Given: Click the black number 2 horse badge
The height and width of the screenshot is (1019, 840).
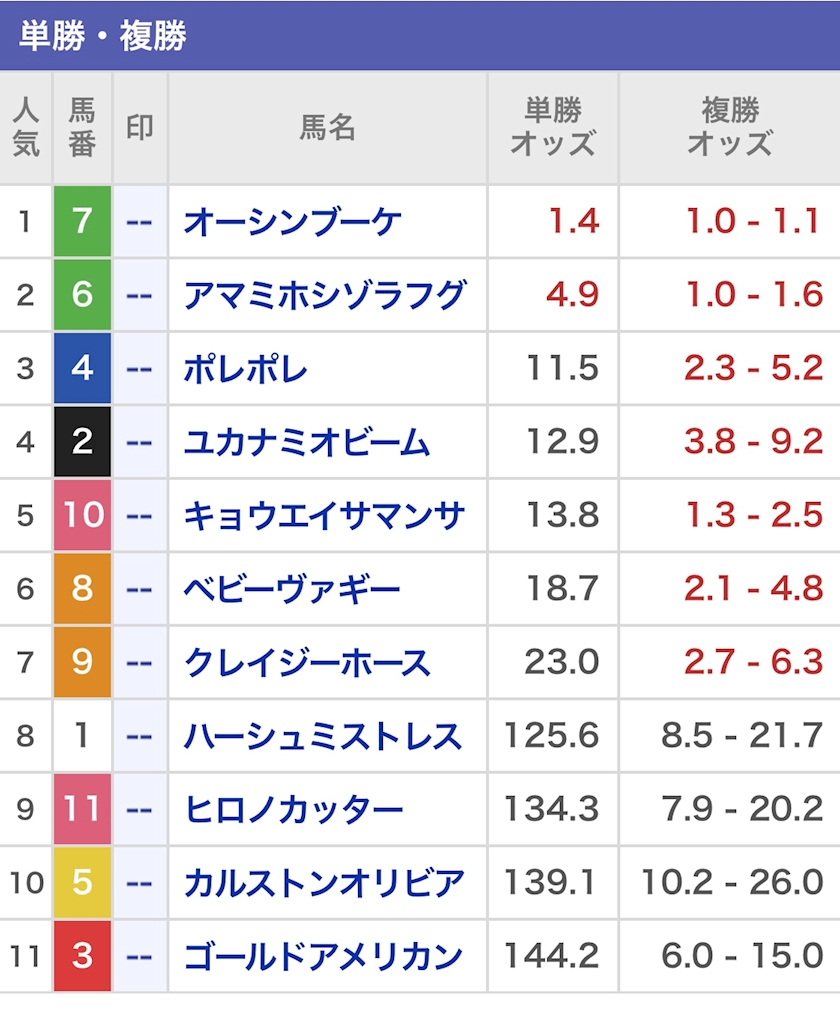Looking at the screenshot, I should 82,441.
